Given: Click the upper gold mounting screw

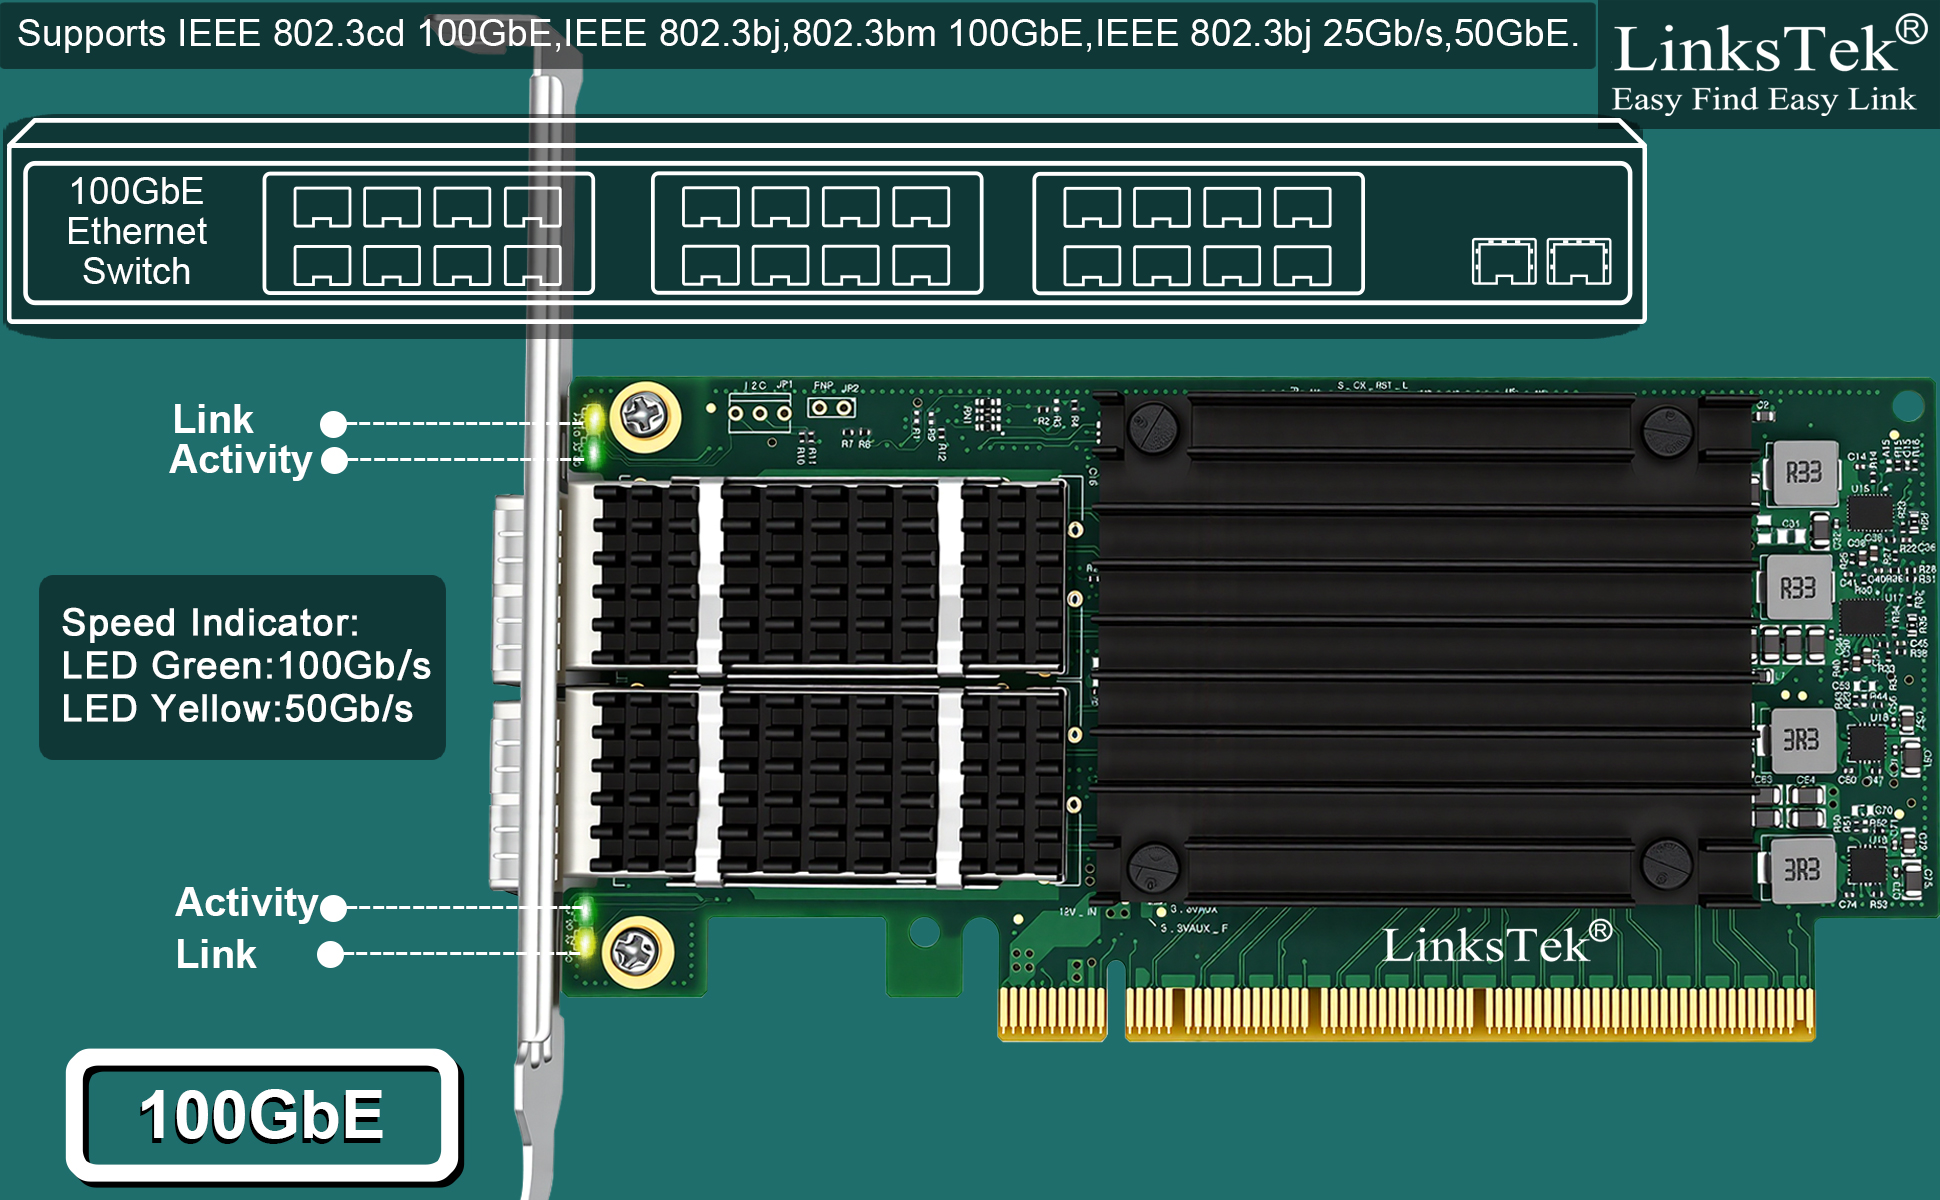Looking at the screenshot, I should [645, 416].
